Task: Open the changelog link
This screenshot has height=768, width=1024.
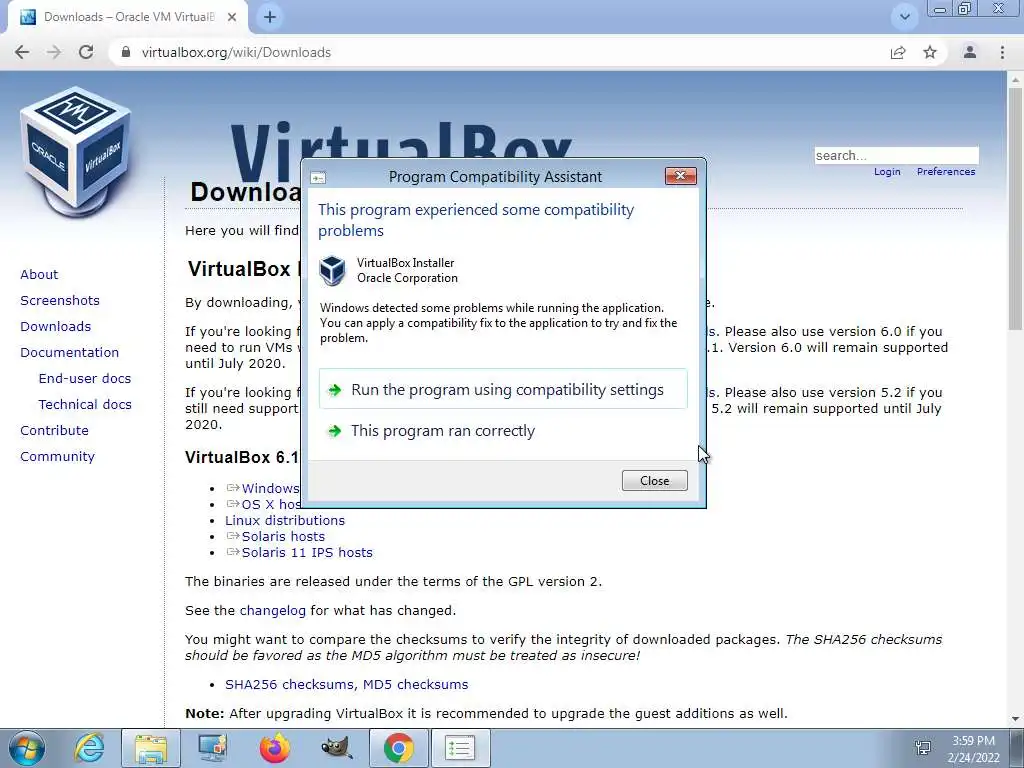Action: tap(272, 611)
